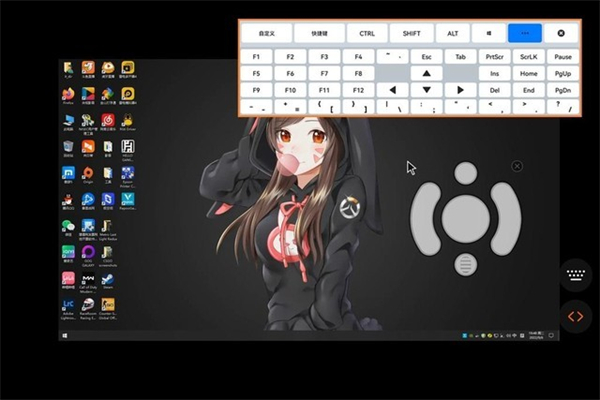The width and height of the screenshot is (600, 400).
Task: Show keyboard using the floating keyboard icon
Action: [577, 274]
